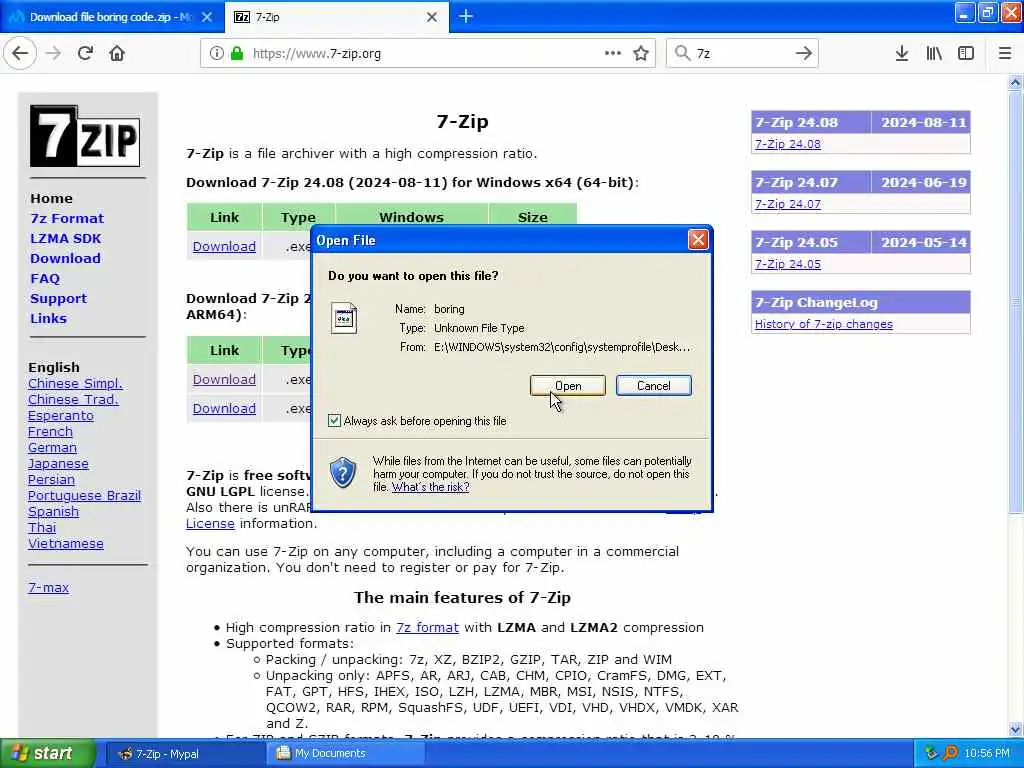Open the Support sidebar page
1024x768 pixels.
pos(58,298)
